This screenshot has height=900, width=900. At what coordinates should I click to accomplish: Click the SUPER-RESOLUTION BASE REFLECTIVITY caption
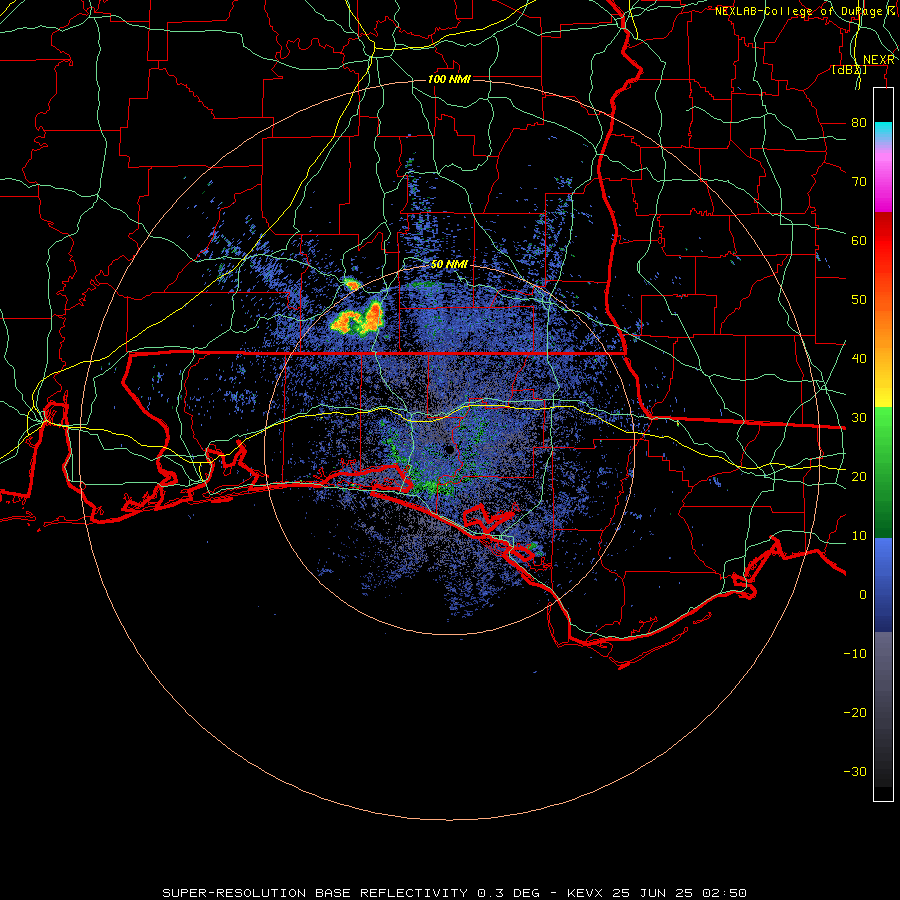coord(315,893)
